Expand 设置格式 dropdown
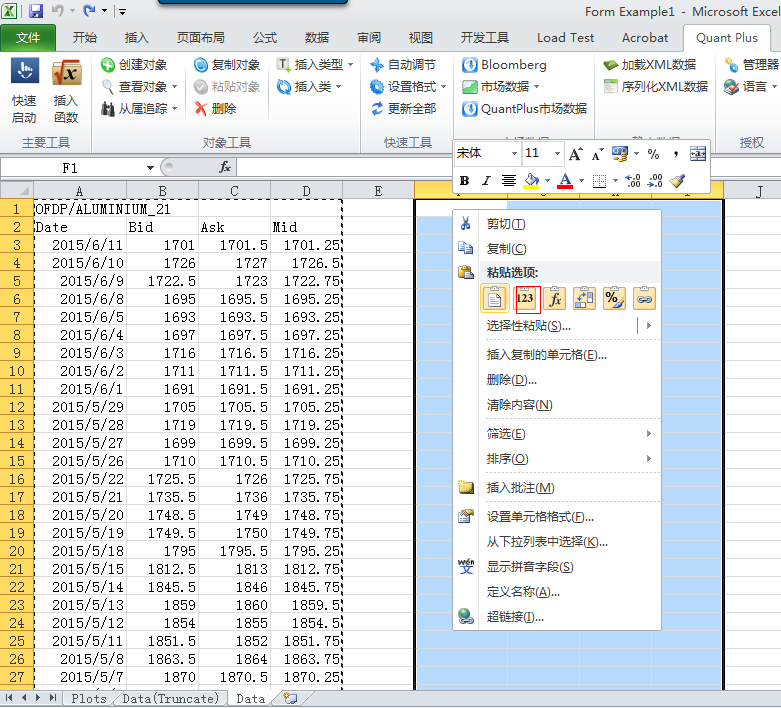Image resolution: width=781 pixels, height=708 pixels. (443, 87)
